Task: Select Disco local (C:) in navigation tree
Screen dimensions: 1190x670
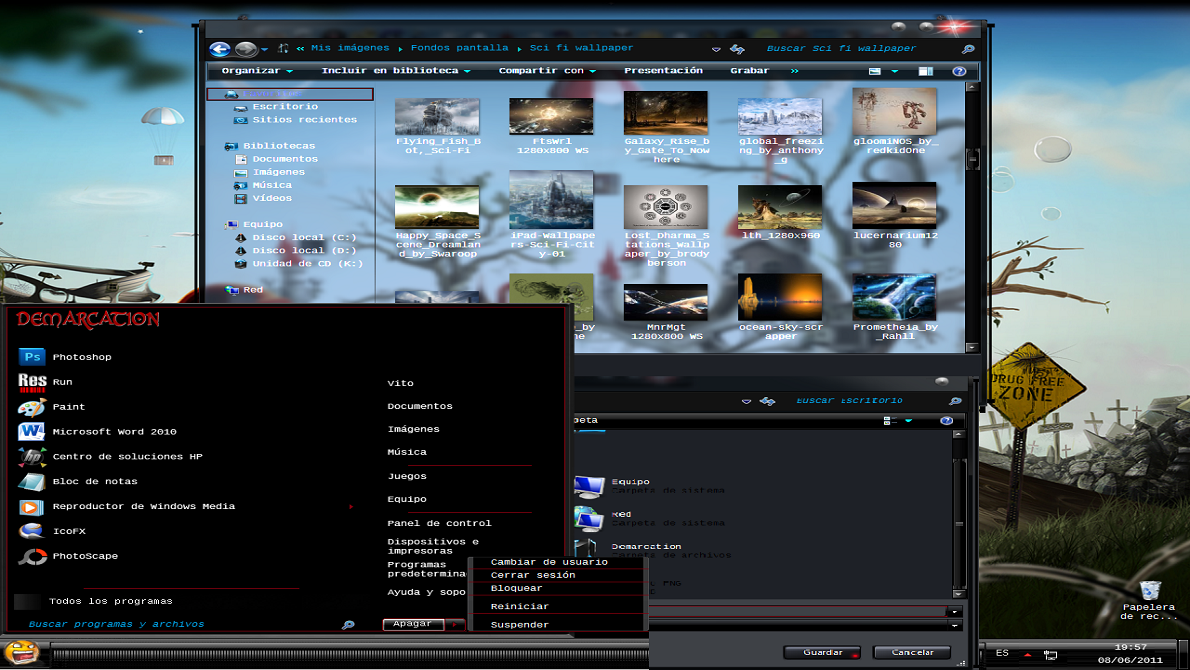Action: point(304,238)
